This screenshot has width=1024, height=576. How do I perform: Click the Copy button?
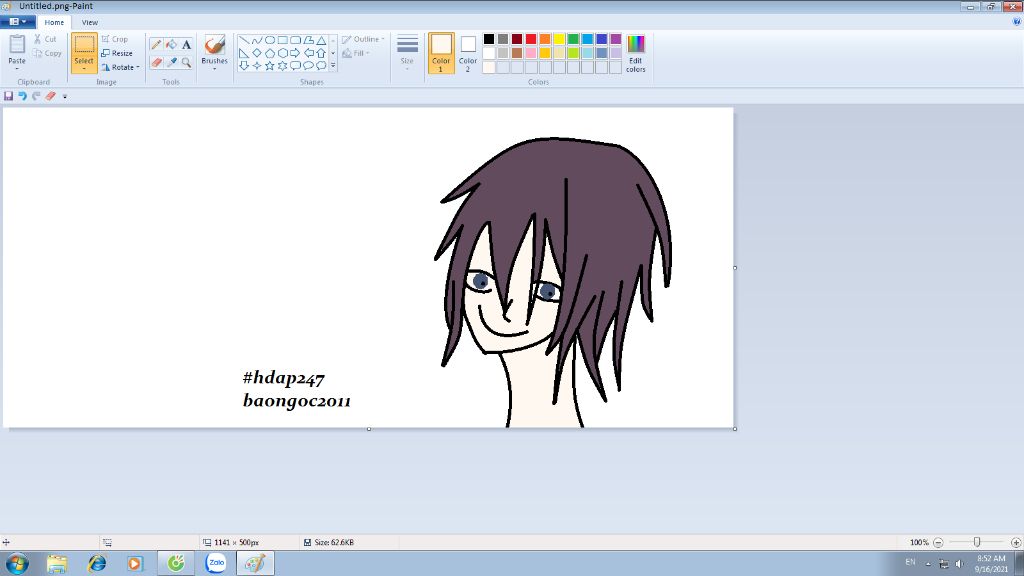(47, 53)
